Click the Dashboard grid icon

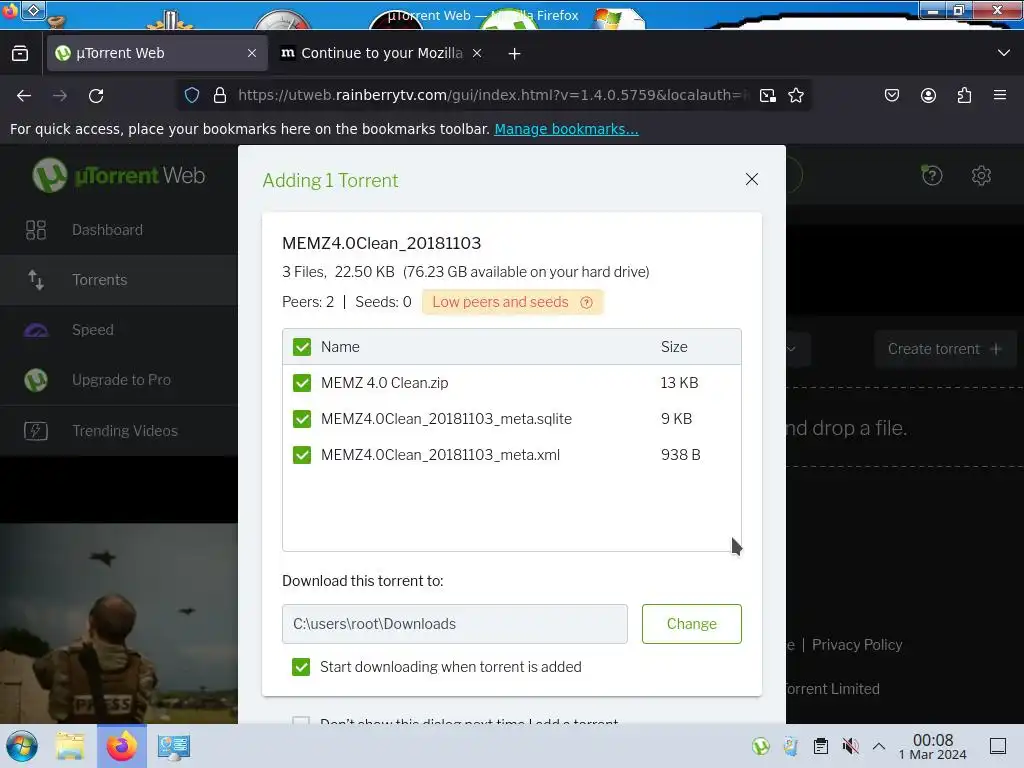(x=36, y=230)
